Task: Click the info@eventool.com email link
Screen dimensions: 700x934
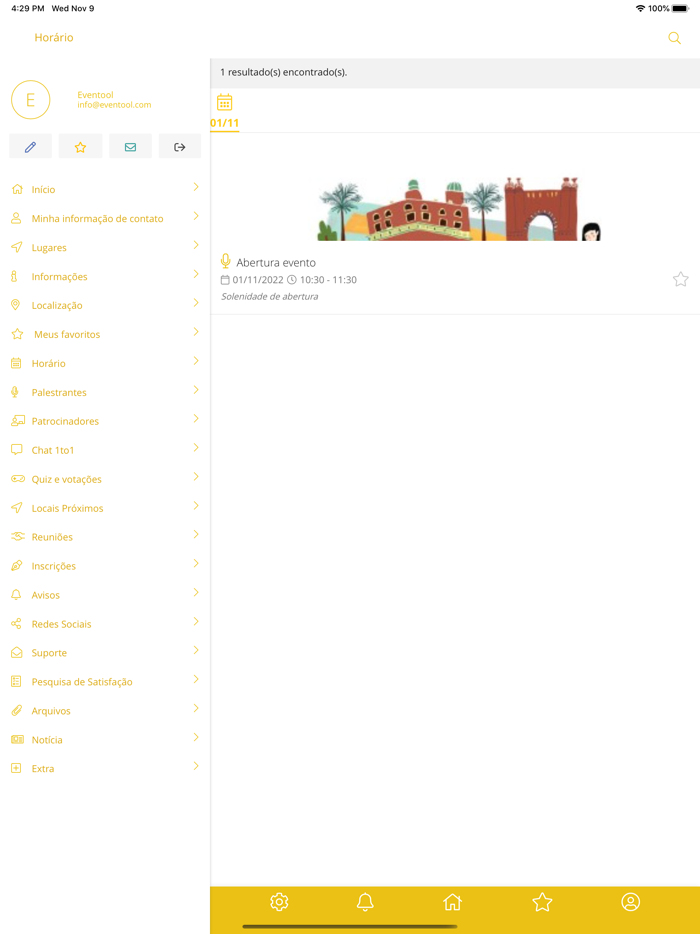Action: (x=114, y=105)
